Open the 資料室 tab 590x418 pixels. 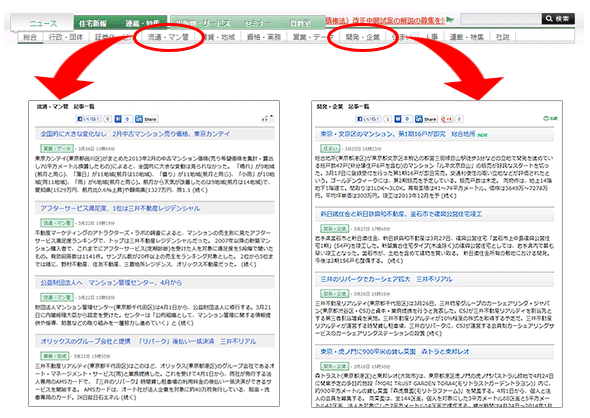pos(300,23)
